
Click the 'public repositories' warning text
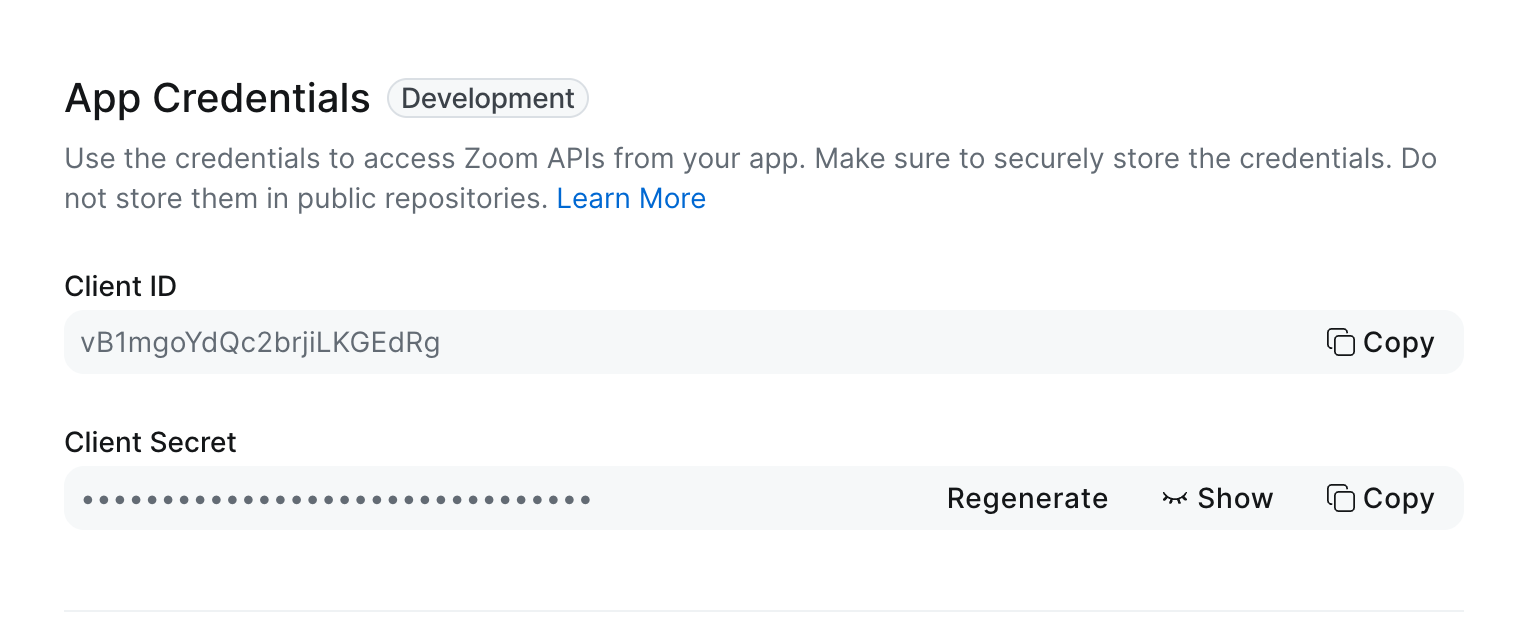[420, 199]
